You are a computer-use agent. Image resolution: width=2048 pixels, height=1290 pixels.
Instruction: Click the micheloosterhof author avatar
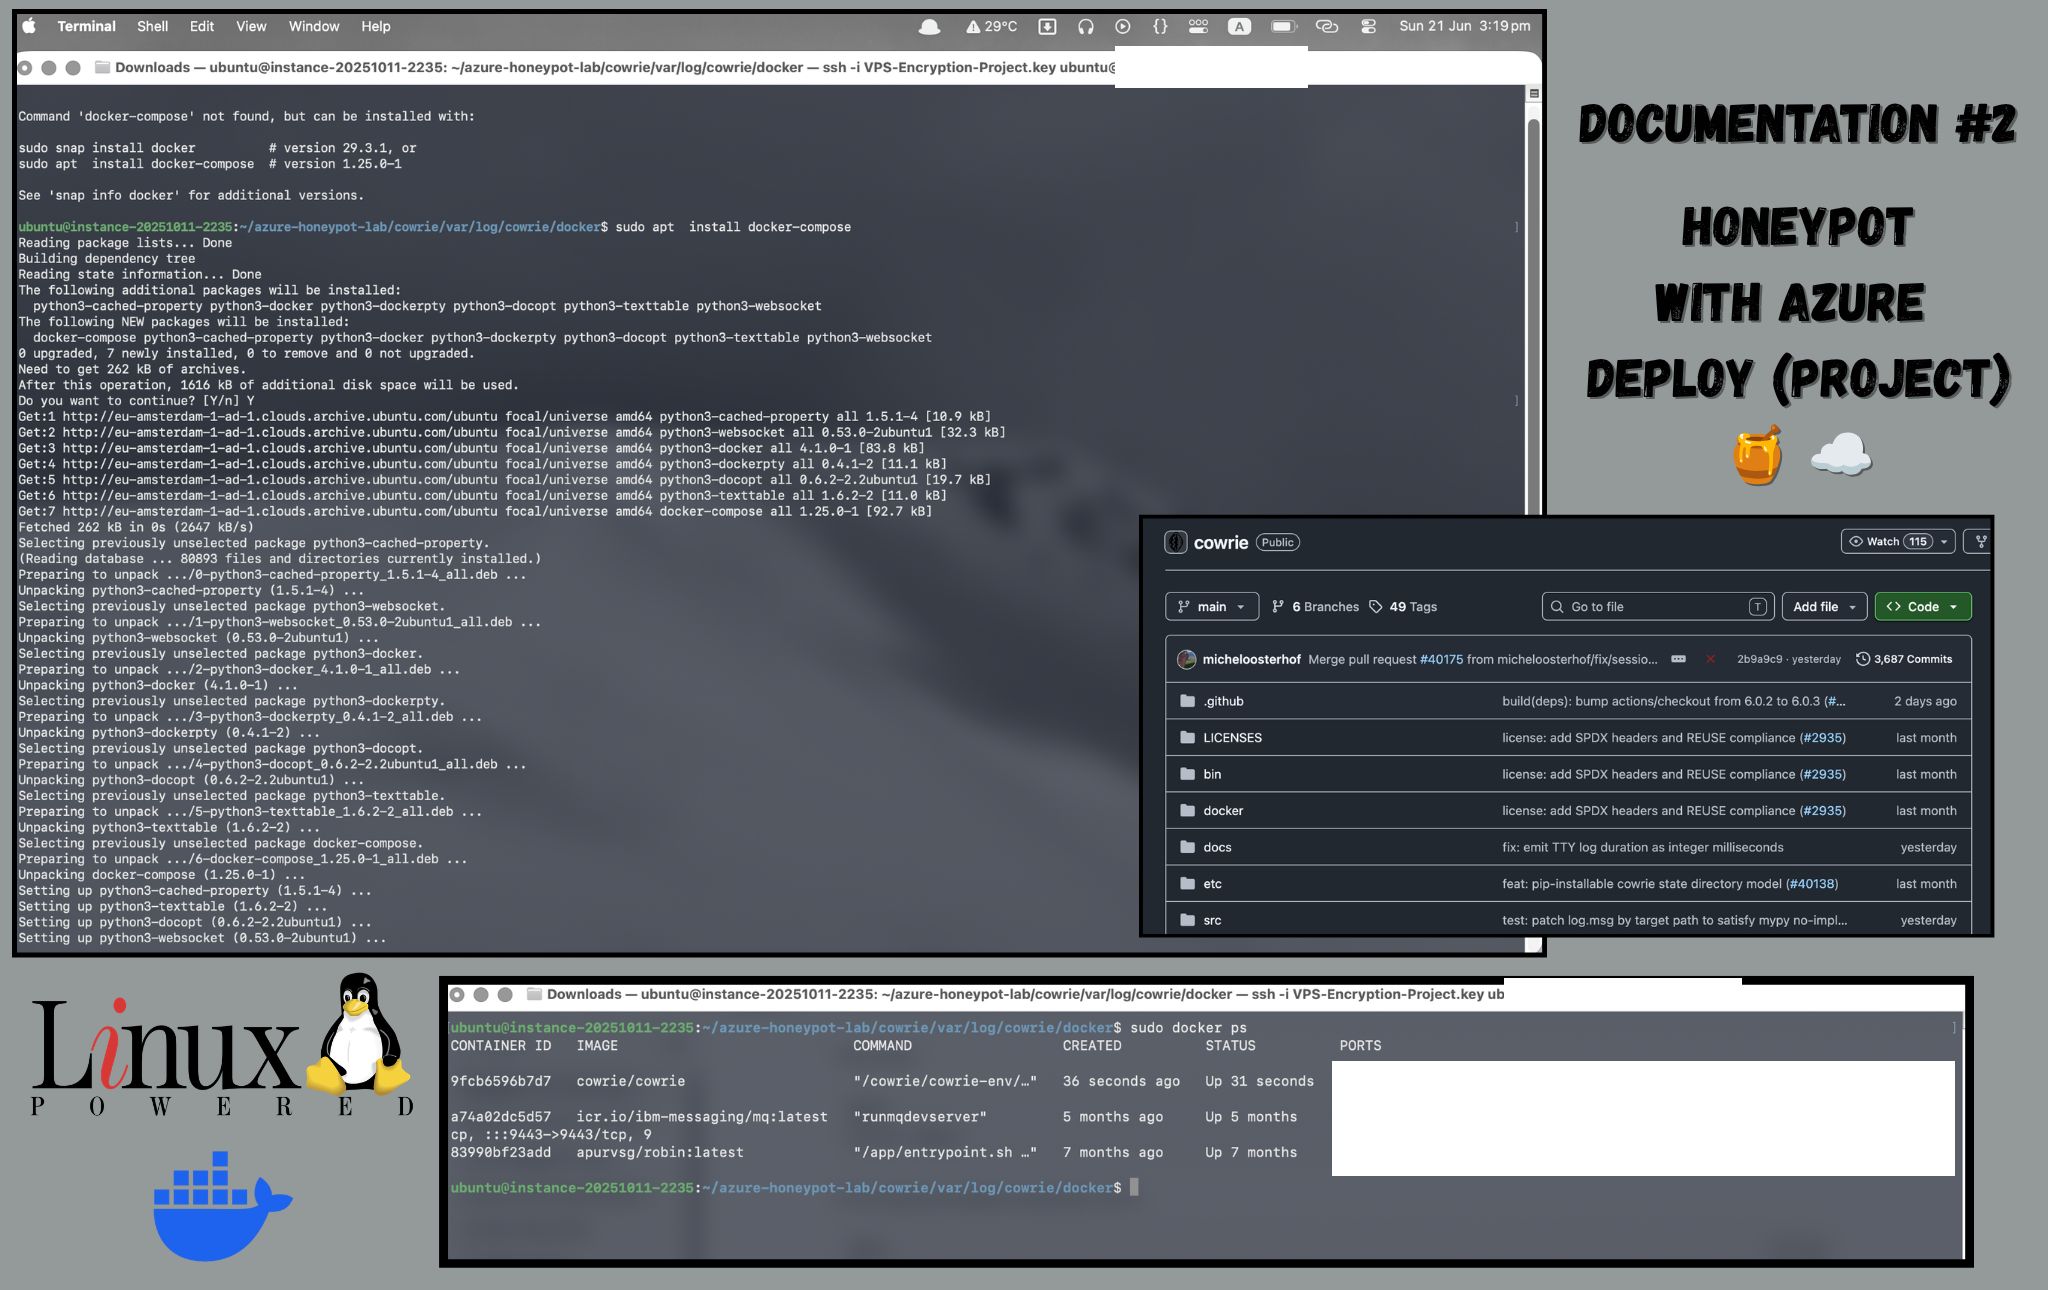pyautogui.click(x=1187, y=659)
